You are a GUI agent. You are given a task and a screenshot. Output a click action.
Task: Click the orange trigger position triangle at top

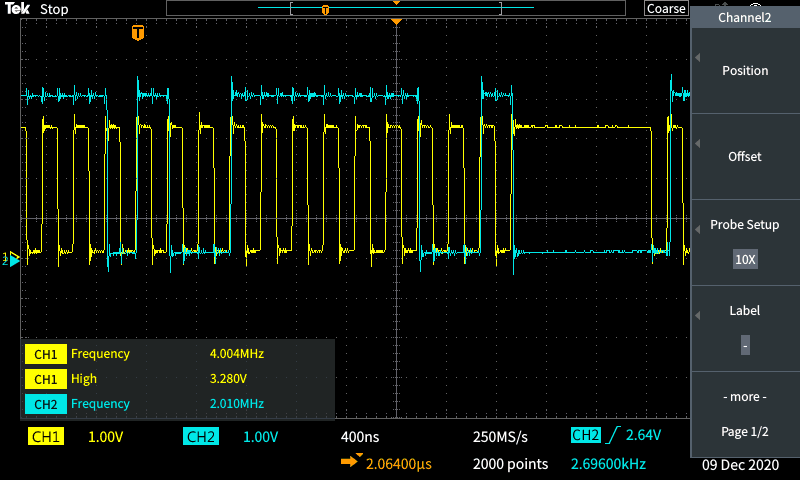pyautogui.click(x=397, y=21)
